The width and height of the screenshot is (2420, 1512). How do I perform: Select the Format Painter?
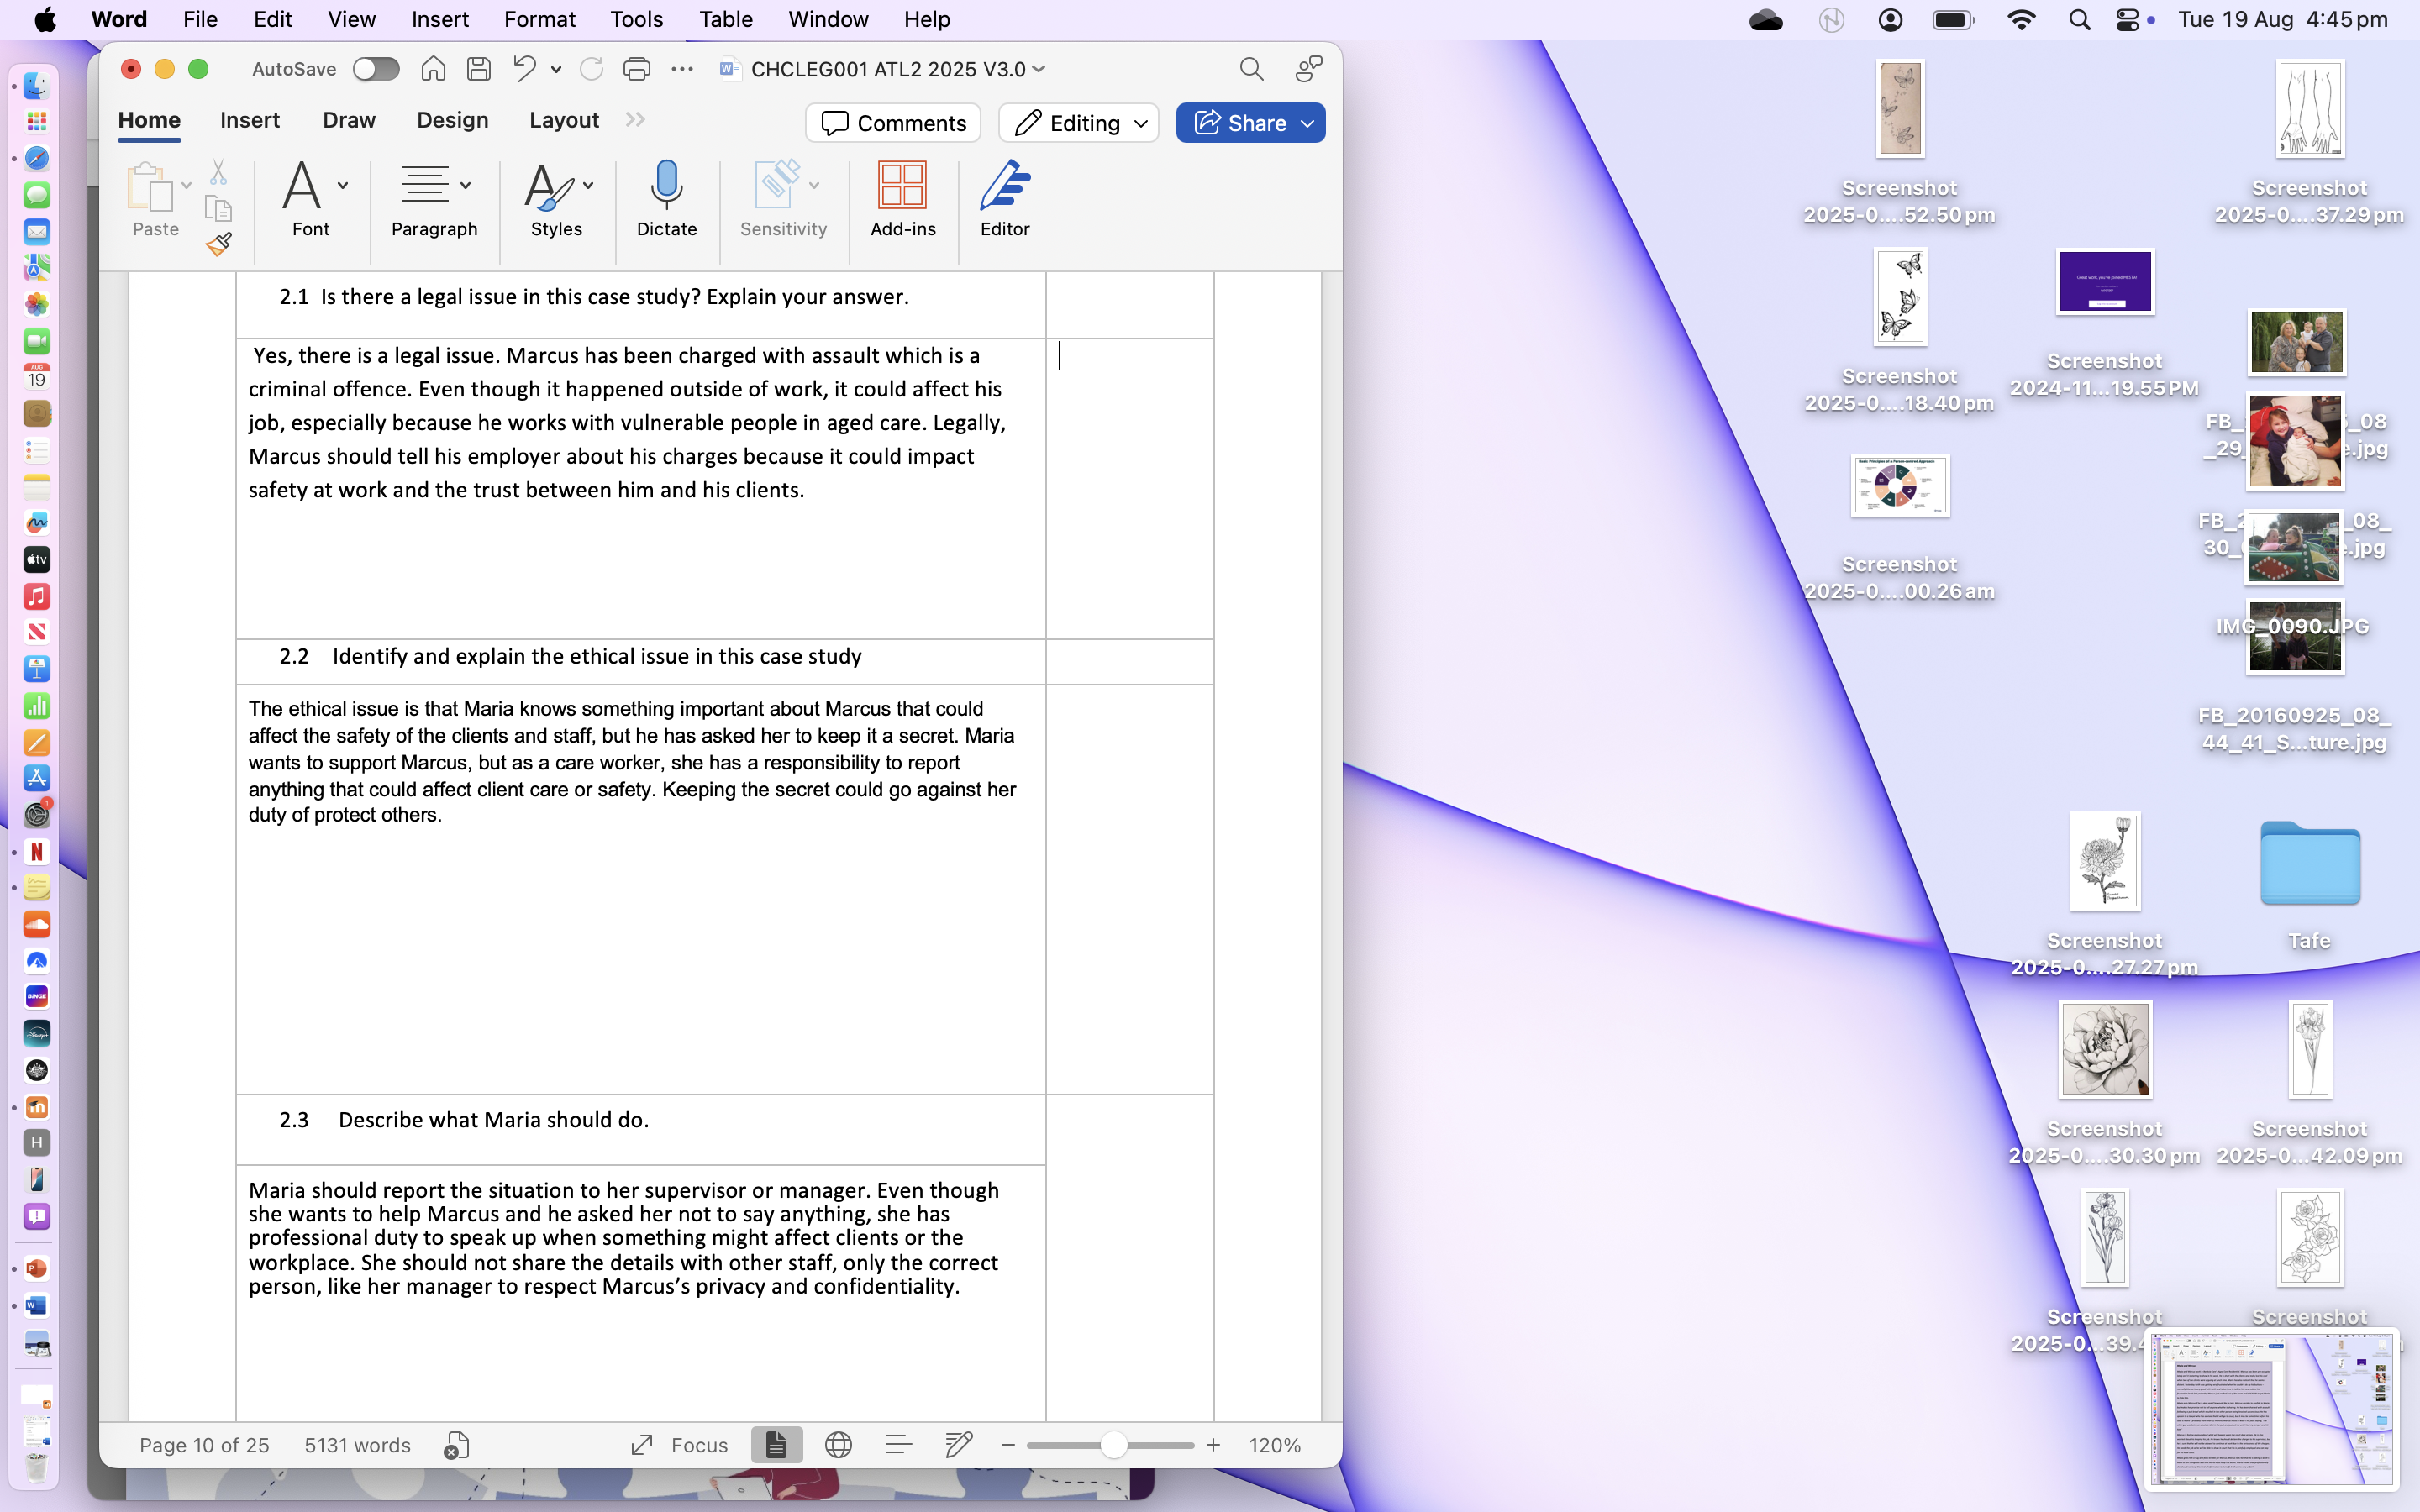pos(219,243)
